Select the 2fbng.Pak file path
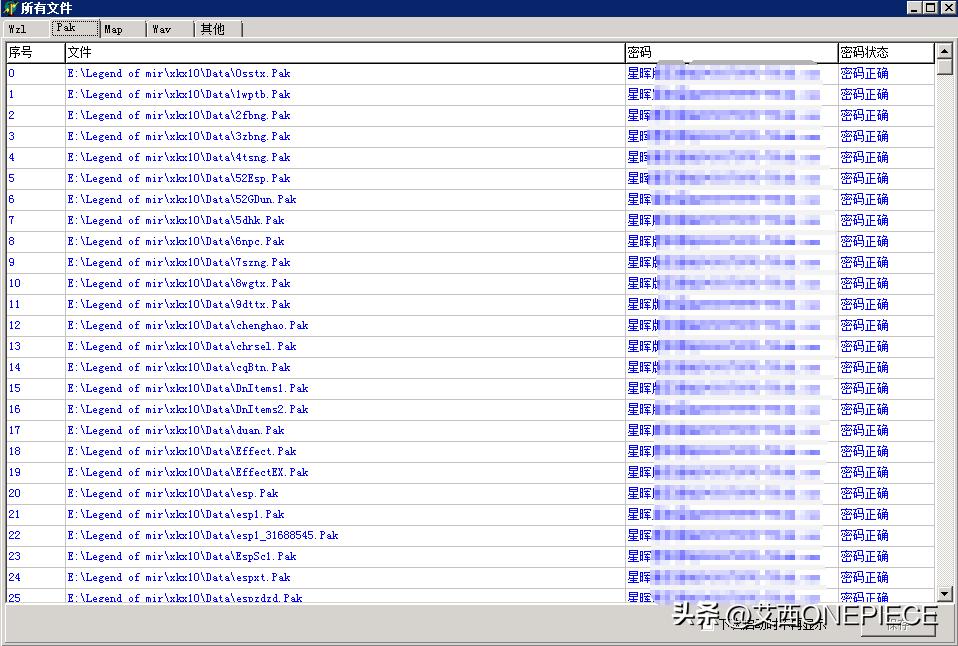958x646 pixels. pos(178,115)
